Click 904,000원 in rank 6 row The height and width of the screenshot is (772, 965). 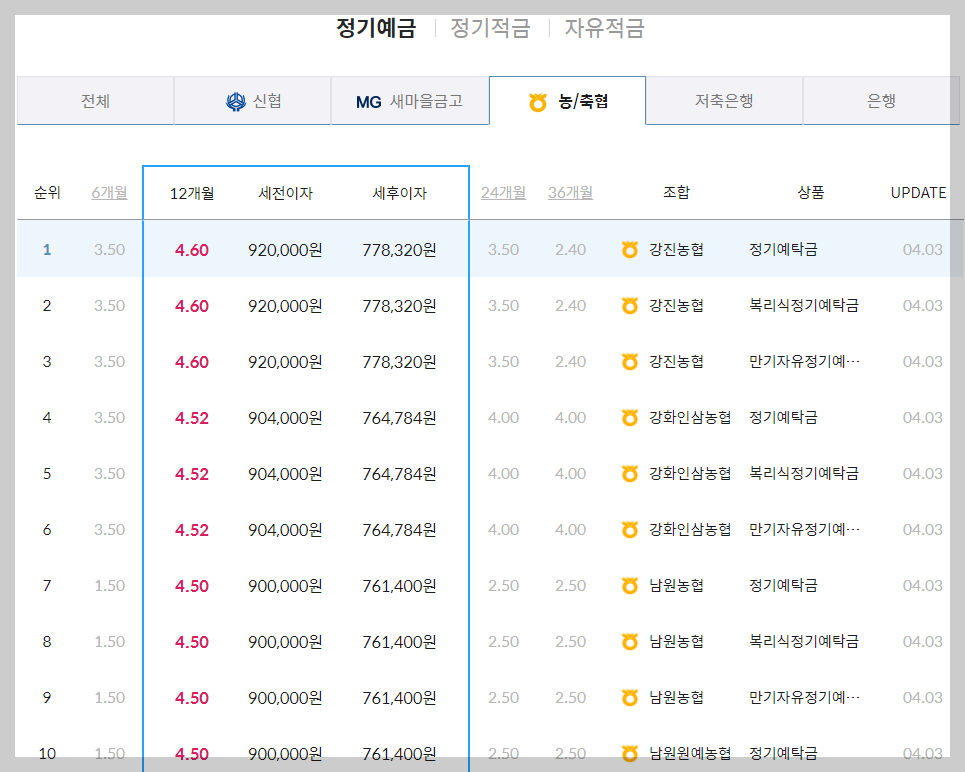tap(286, 530)
